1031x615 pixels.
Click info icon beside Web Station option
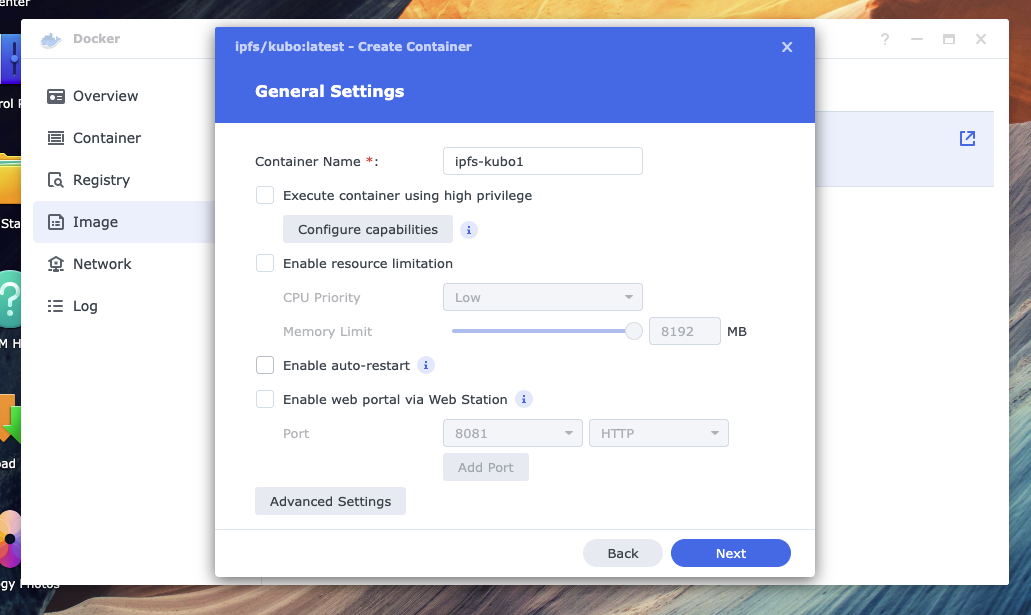(524, 400)
